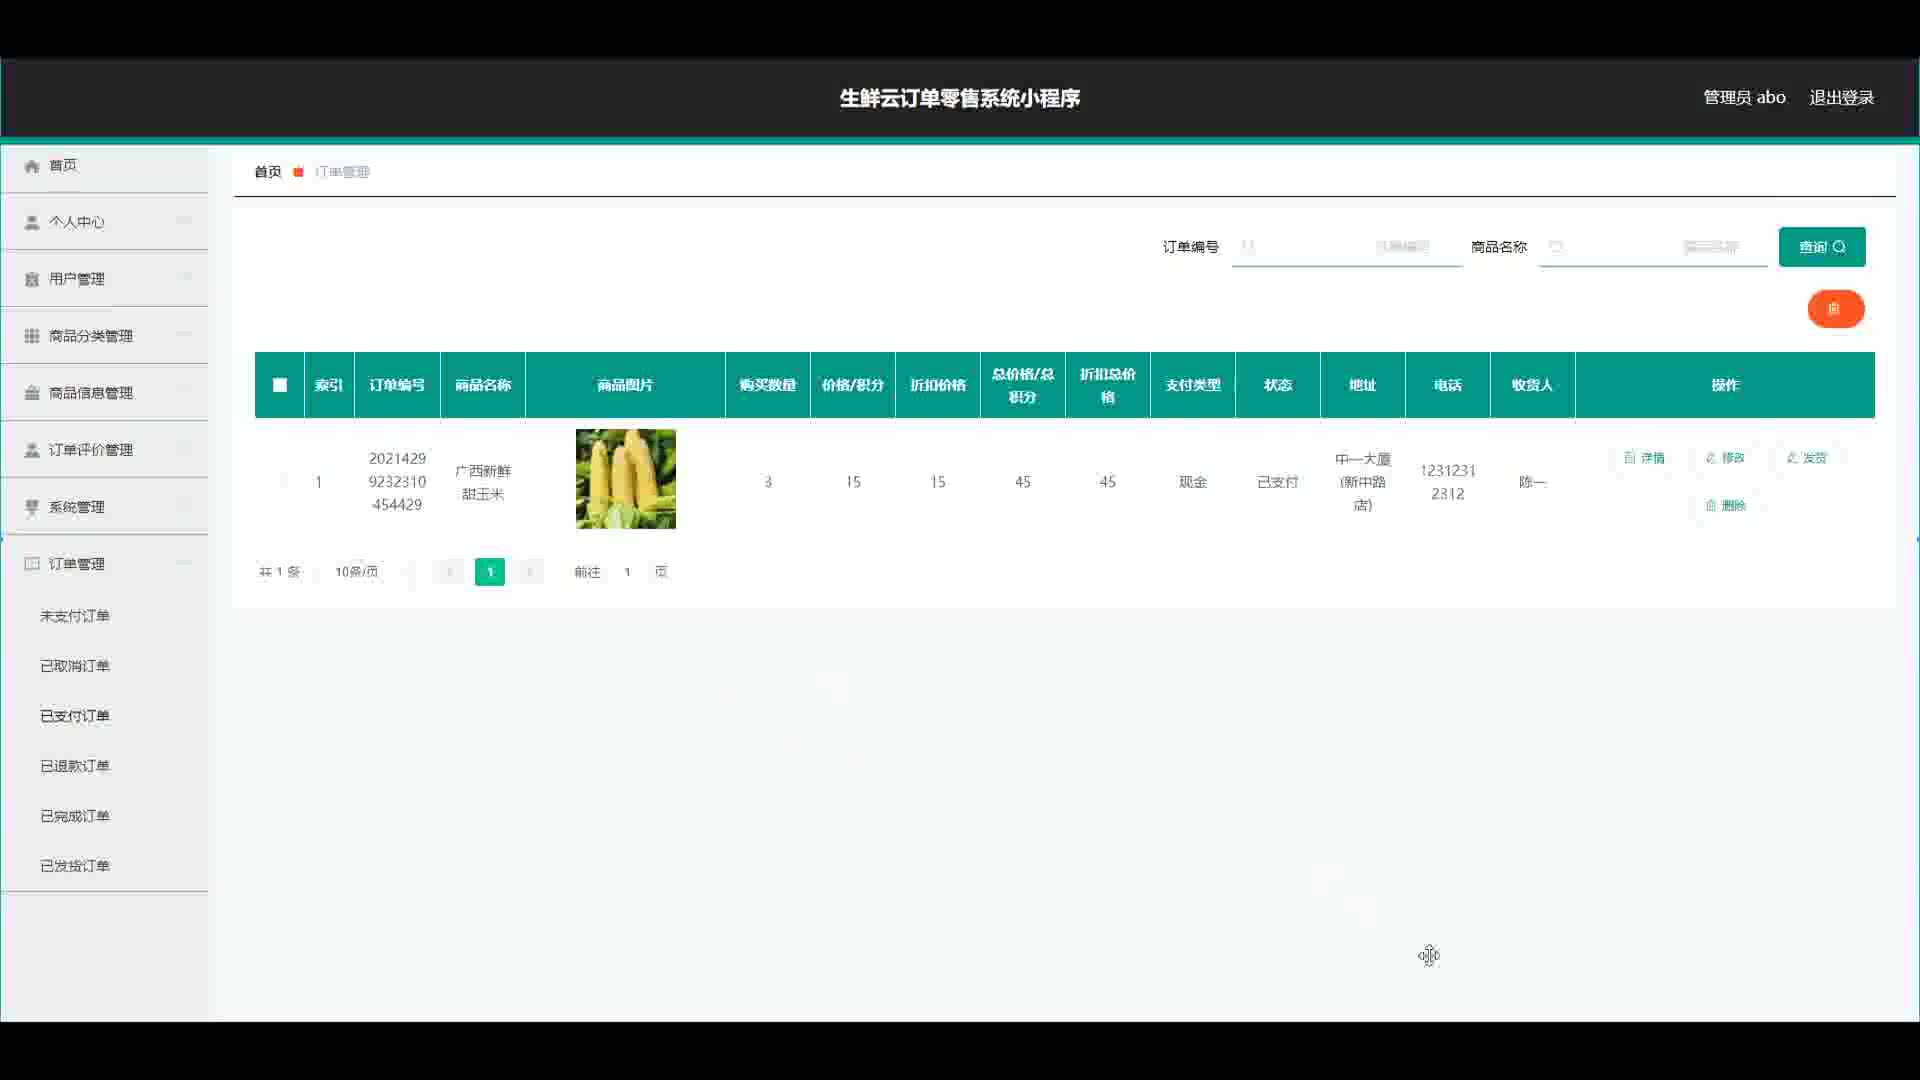Click the 订单管理 sidebar icon

pyautogui.click(x=32, y=564)
